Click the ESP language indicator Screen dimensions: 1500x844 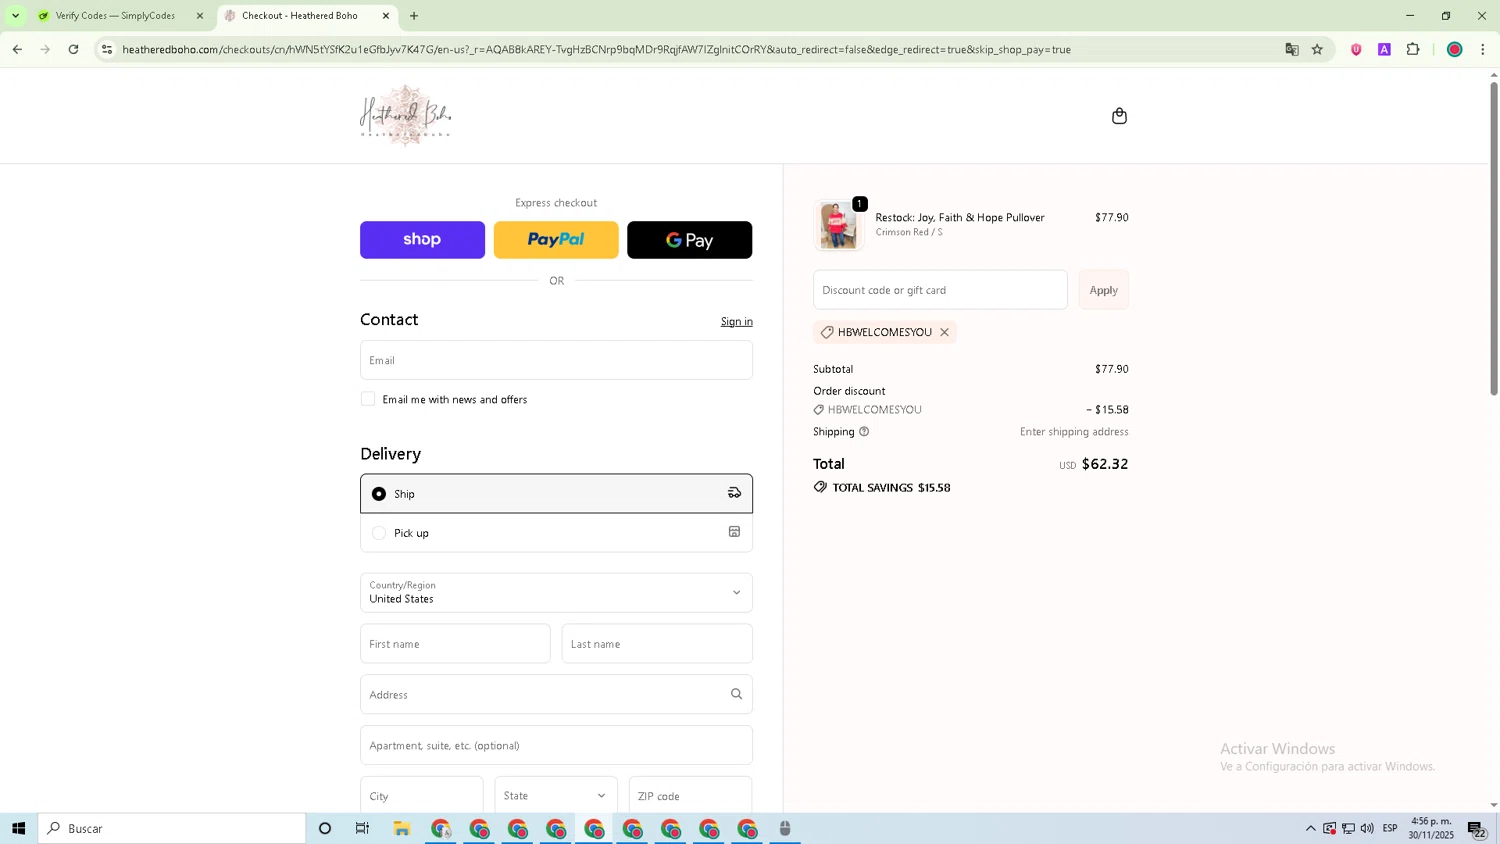1390,828
